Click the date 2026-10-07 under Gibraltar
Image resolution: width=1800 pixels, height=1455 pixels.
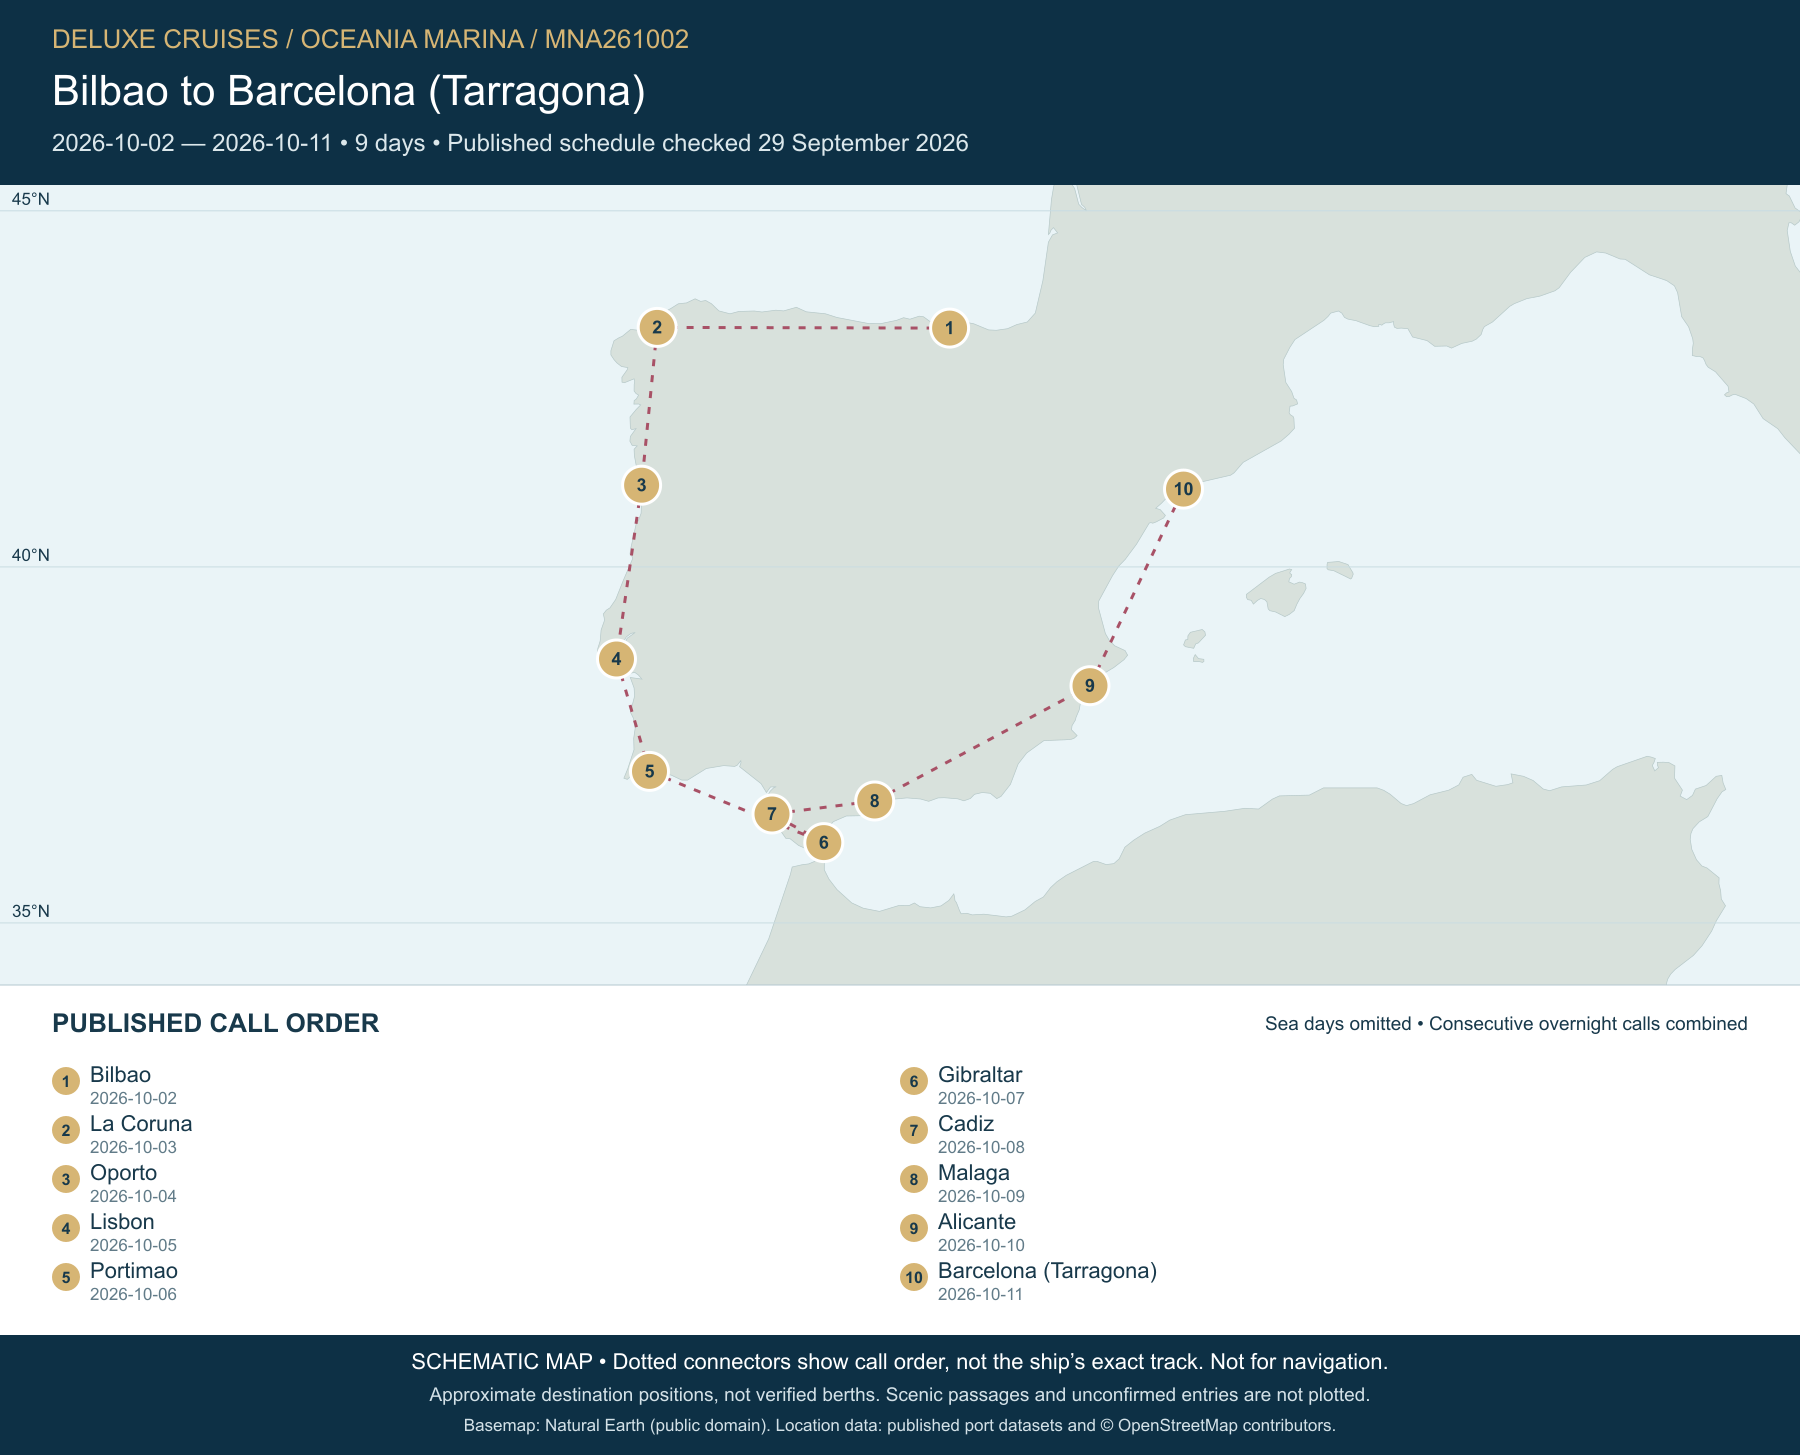pos(981,1098)
